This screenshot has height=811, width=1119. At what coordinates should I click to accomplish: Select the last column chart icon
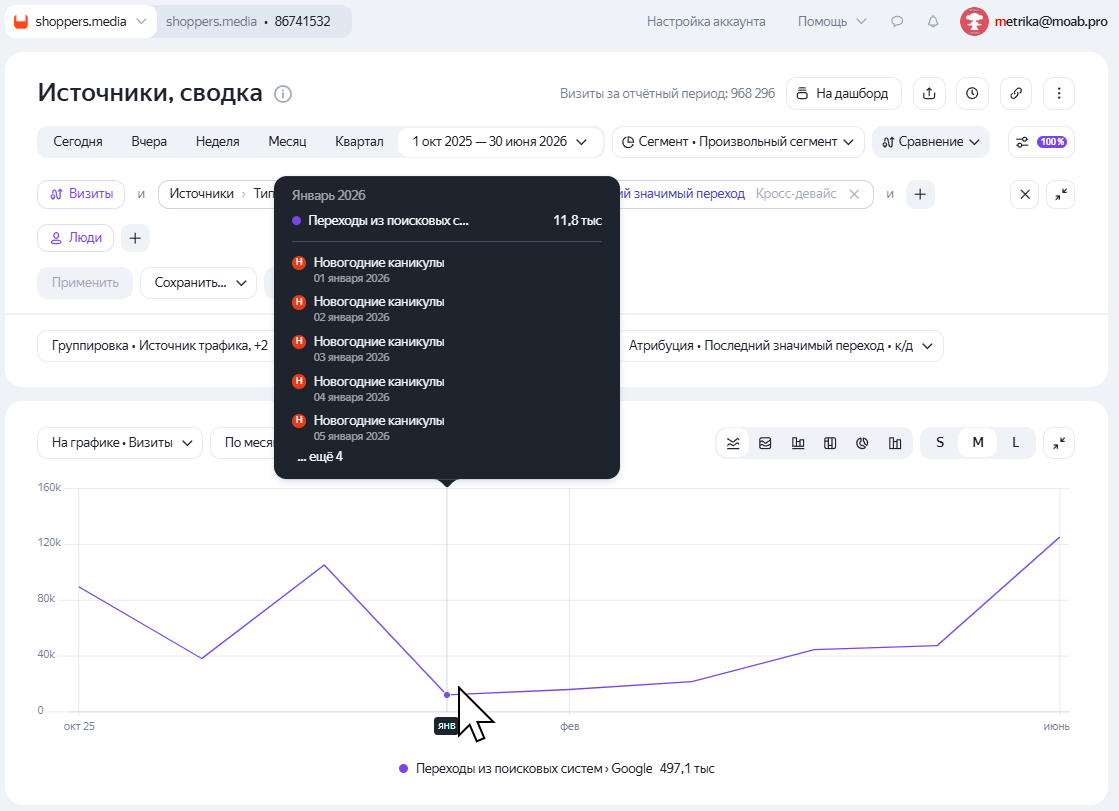(x=895, y=443)
